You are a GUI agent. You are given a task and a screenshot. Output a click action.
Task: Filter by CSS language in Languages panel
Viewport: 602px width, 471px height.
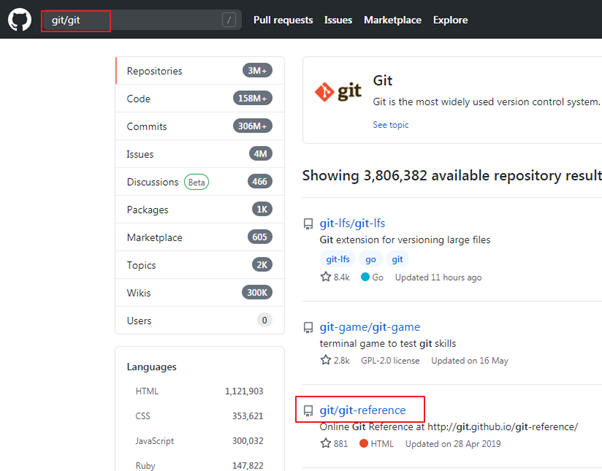tap(199, 416)
